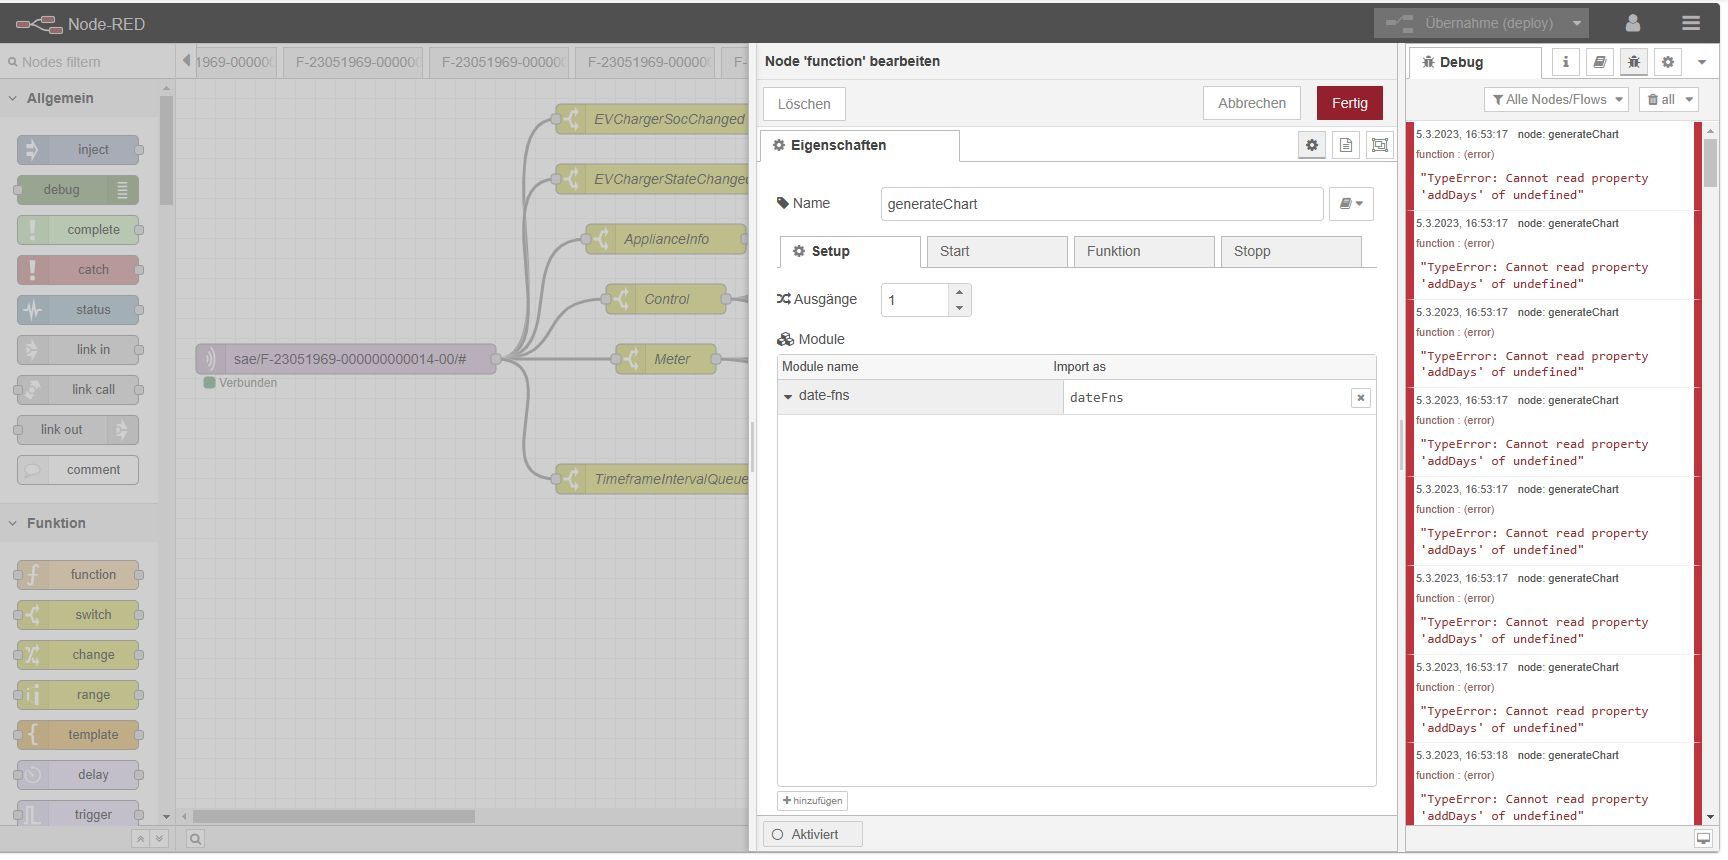Select the sae/F-23051969 MQTT input node
This screenshot has height=860, width=1728.
pos(346,359)
